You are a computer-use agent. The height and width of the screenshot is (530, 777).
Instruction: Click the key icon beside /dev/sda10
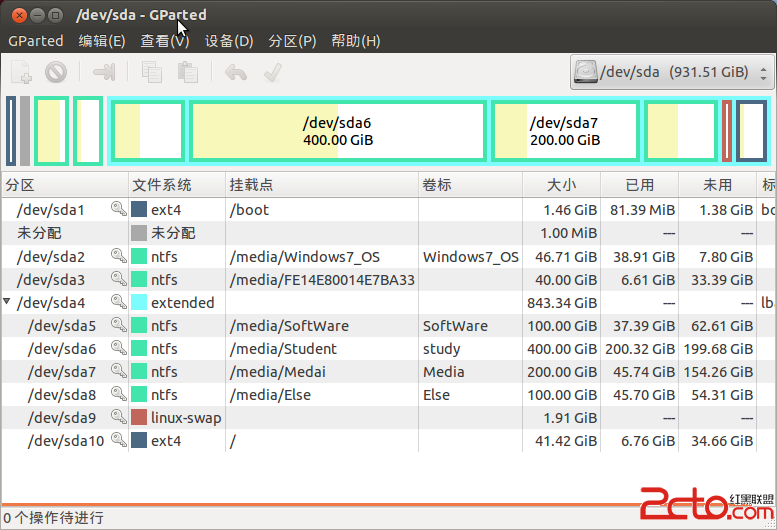[x=118, y=440]
